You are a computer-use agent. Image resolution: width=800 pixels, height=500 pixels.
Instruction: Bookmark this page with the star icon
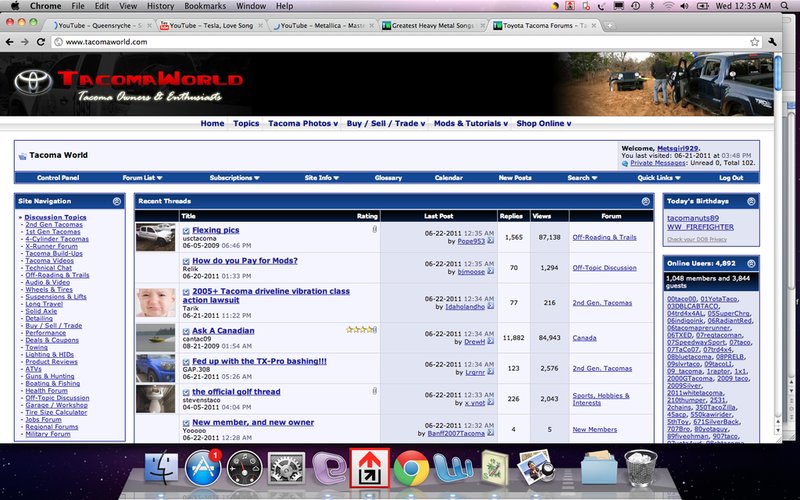755,42
